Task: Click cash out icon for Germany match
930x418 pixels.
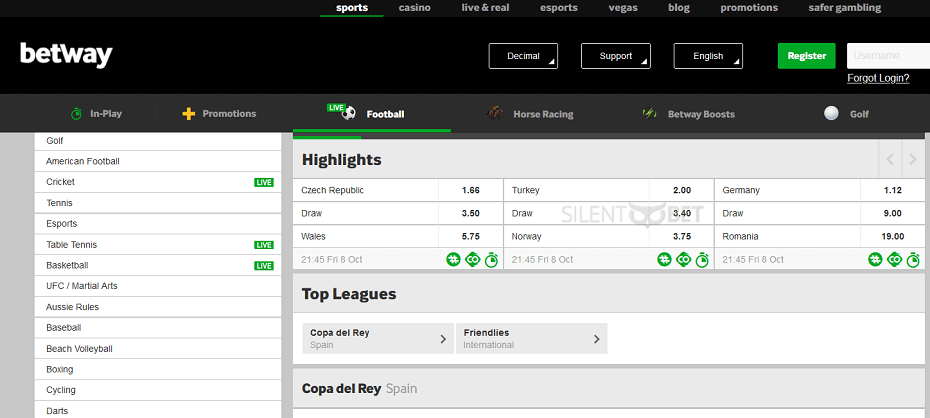Action: tap(894, 259)
